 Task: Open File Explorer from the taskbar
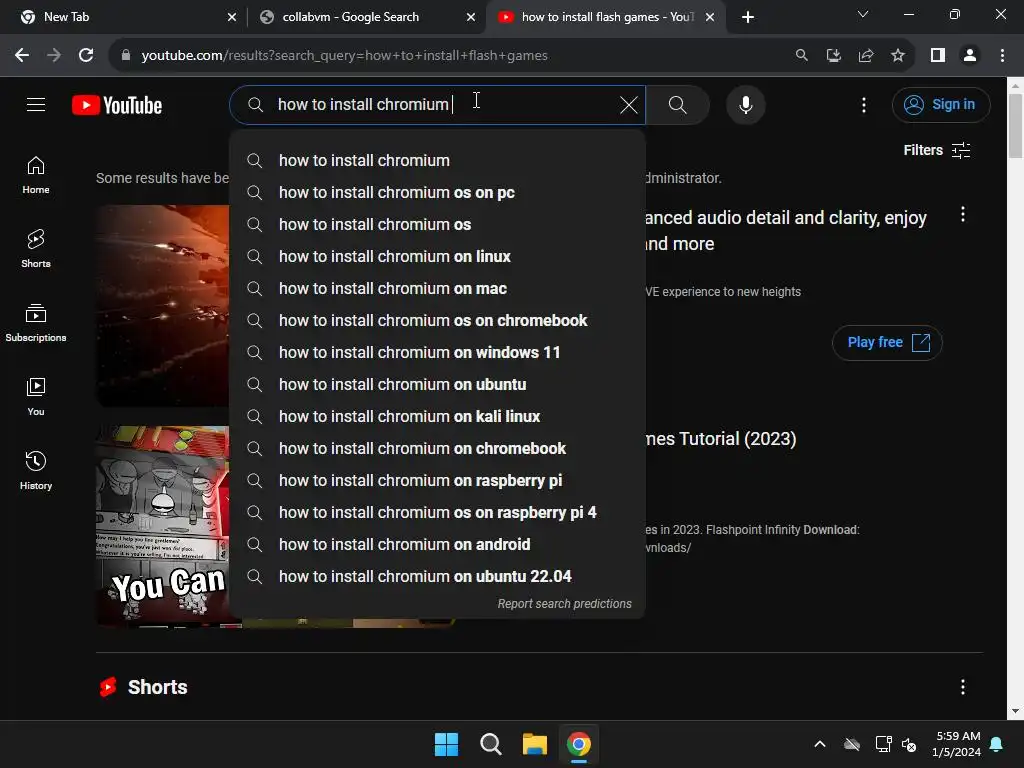click(534, 744)
